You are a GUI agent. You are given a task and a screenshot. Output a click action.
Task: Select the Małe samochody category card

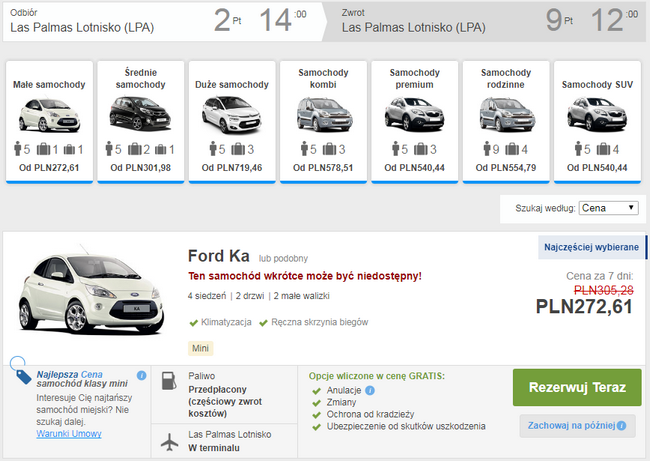tap(49, 122)
